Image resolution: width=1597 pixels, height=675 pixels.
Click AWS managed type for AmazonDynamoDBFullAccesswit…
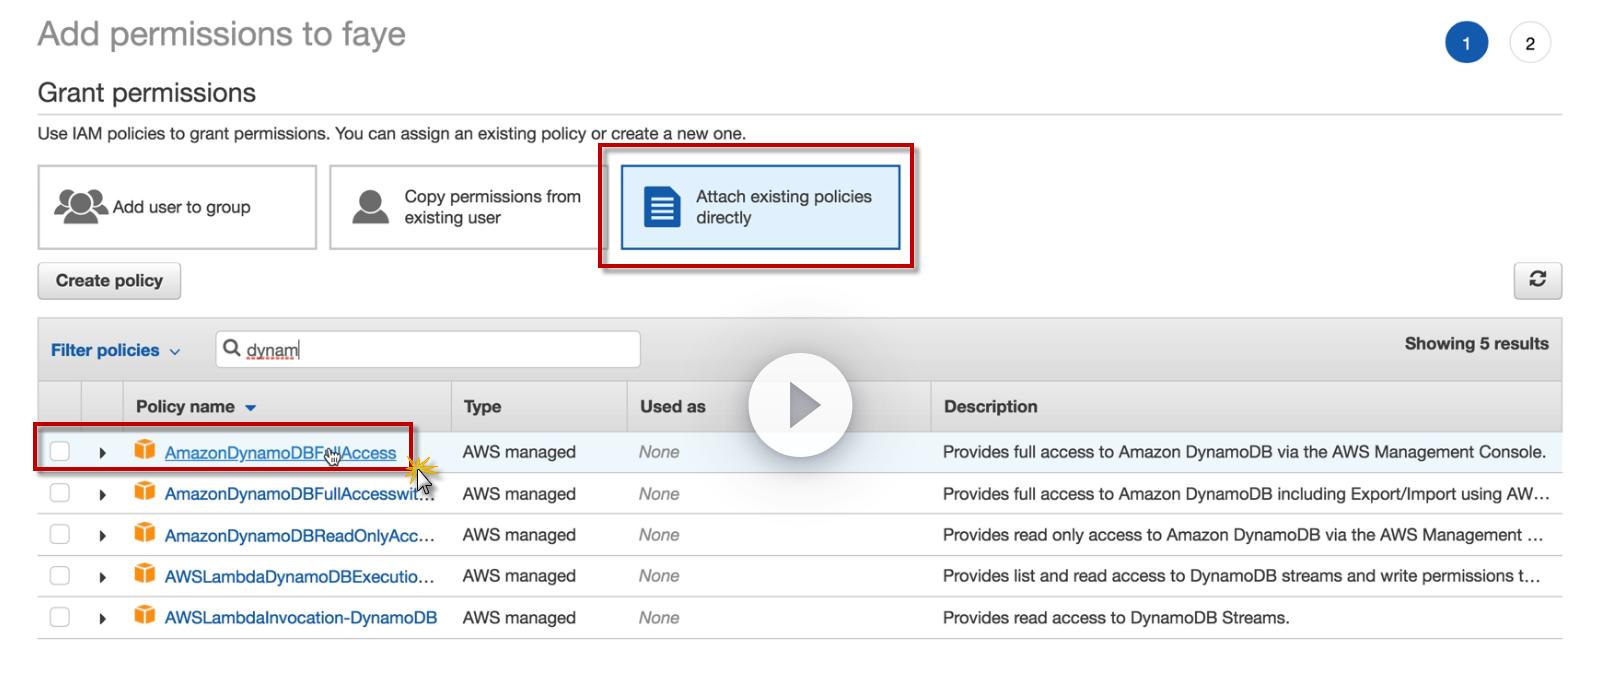click(519, 494)
